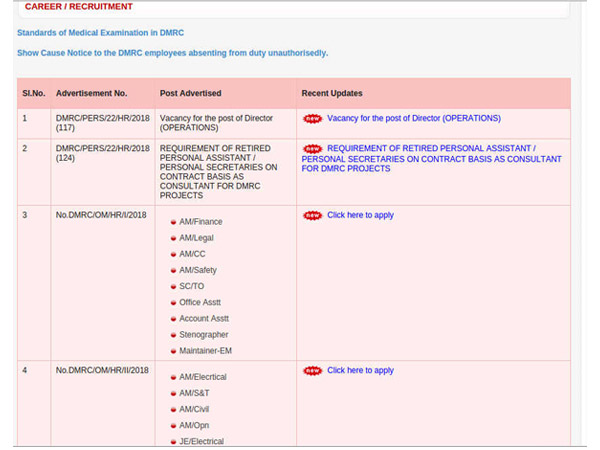Click the Stenographer post entry
600x450 pixels.
tap(204, 335)
